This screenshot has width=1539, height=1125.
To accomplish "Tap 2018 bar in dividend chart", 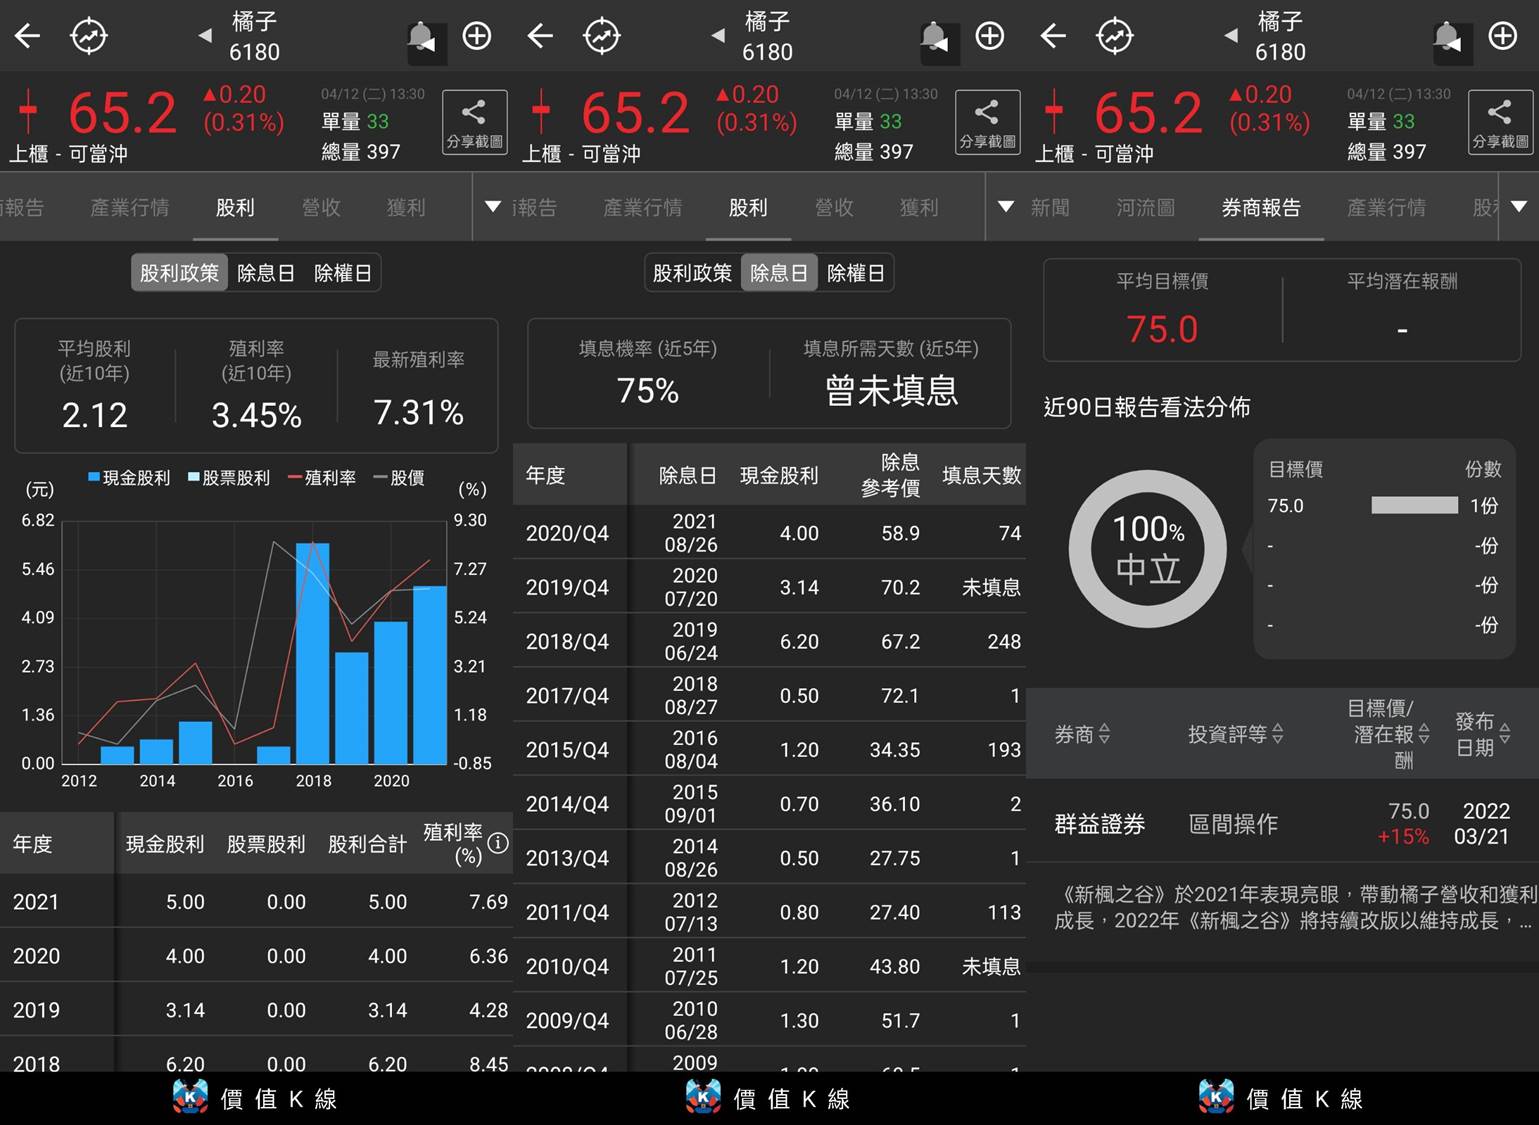I will click(313, 653).
